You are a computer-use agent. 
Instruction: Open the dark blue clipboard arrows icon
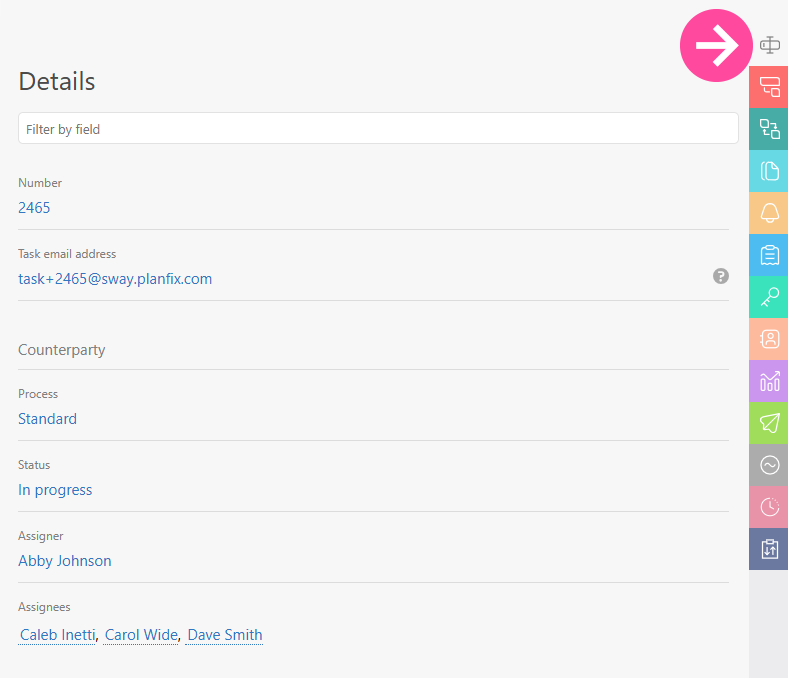tap(769, 549)
